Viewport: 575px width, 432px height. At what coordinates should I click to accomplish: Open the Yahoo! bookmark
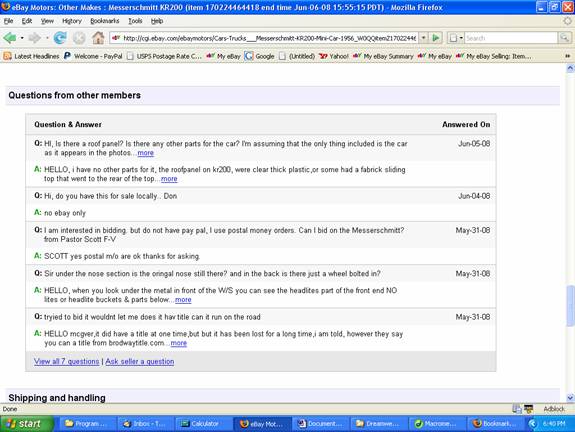(334, 56)
